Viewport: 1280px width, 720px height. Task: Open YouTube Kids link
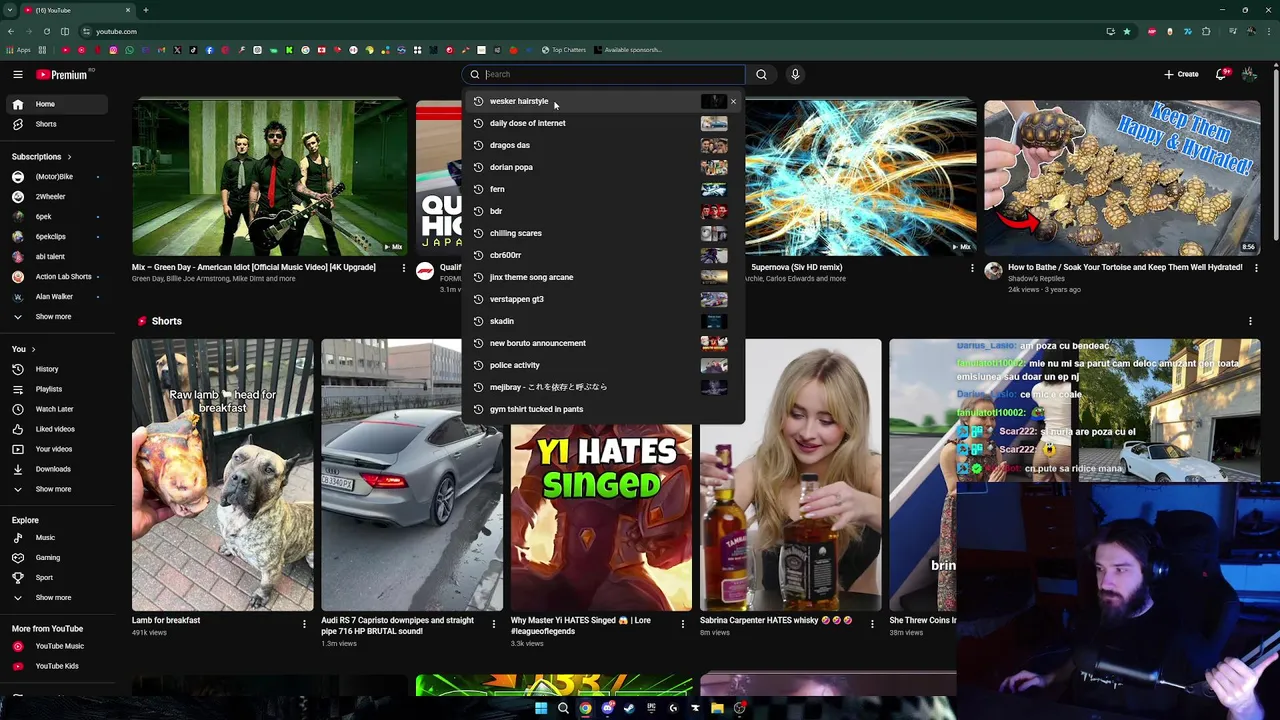click(58, 666)
